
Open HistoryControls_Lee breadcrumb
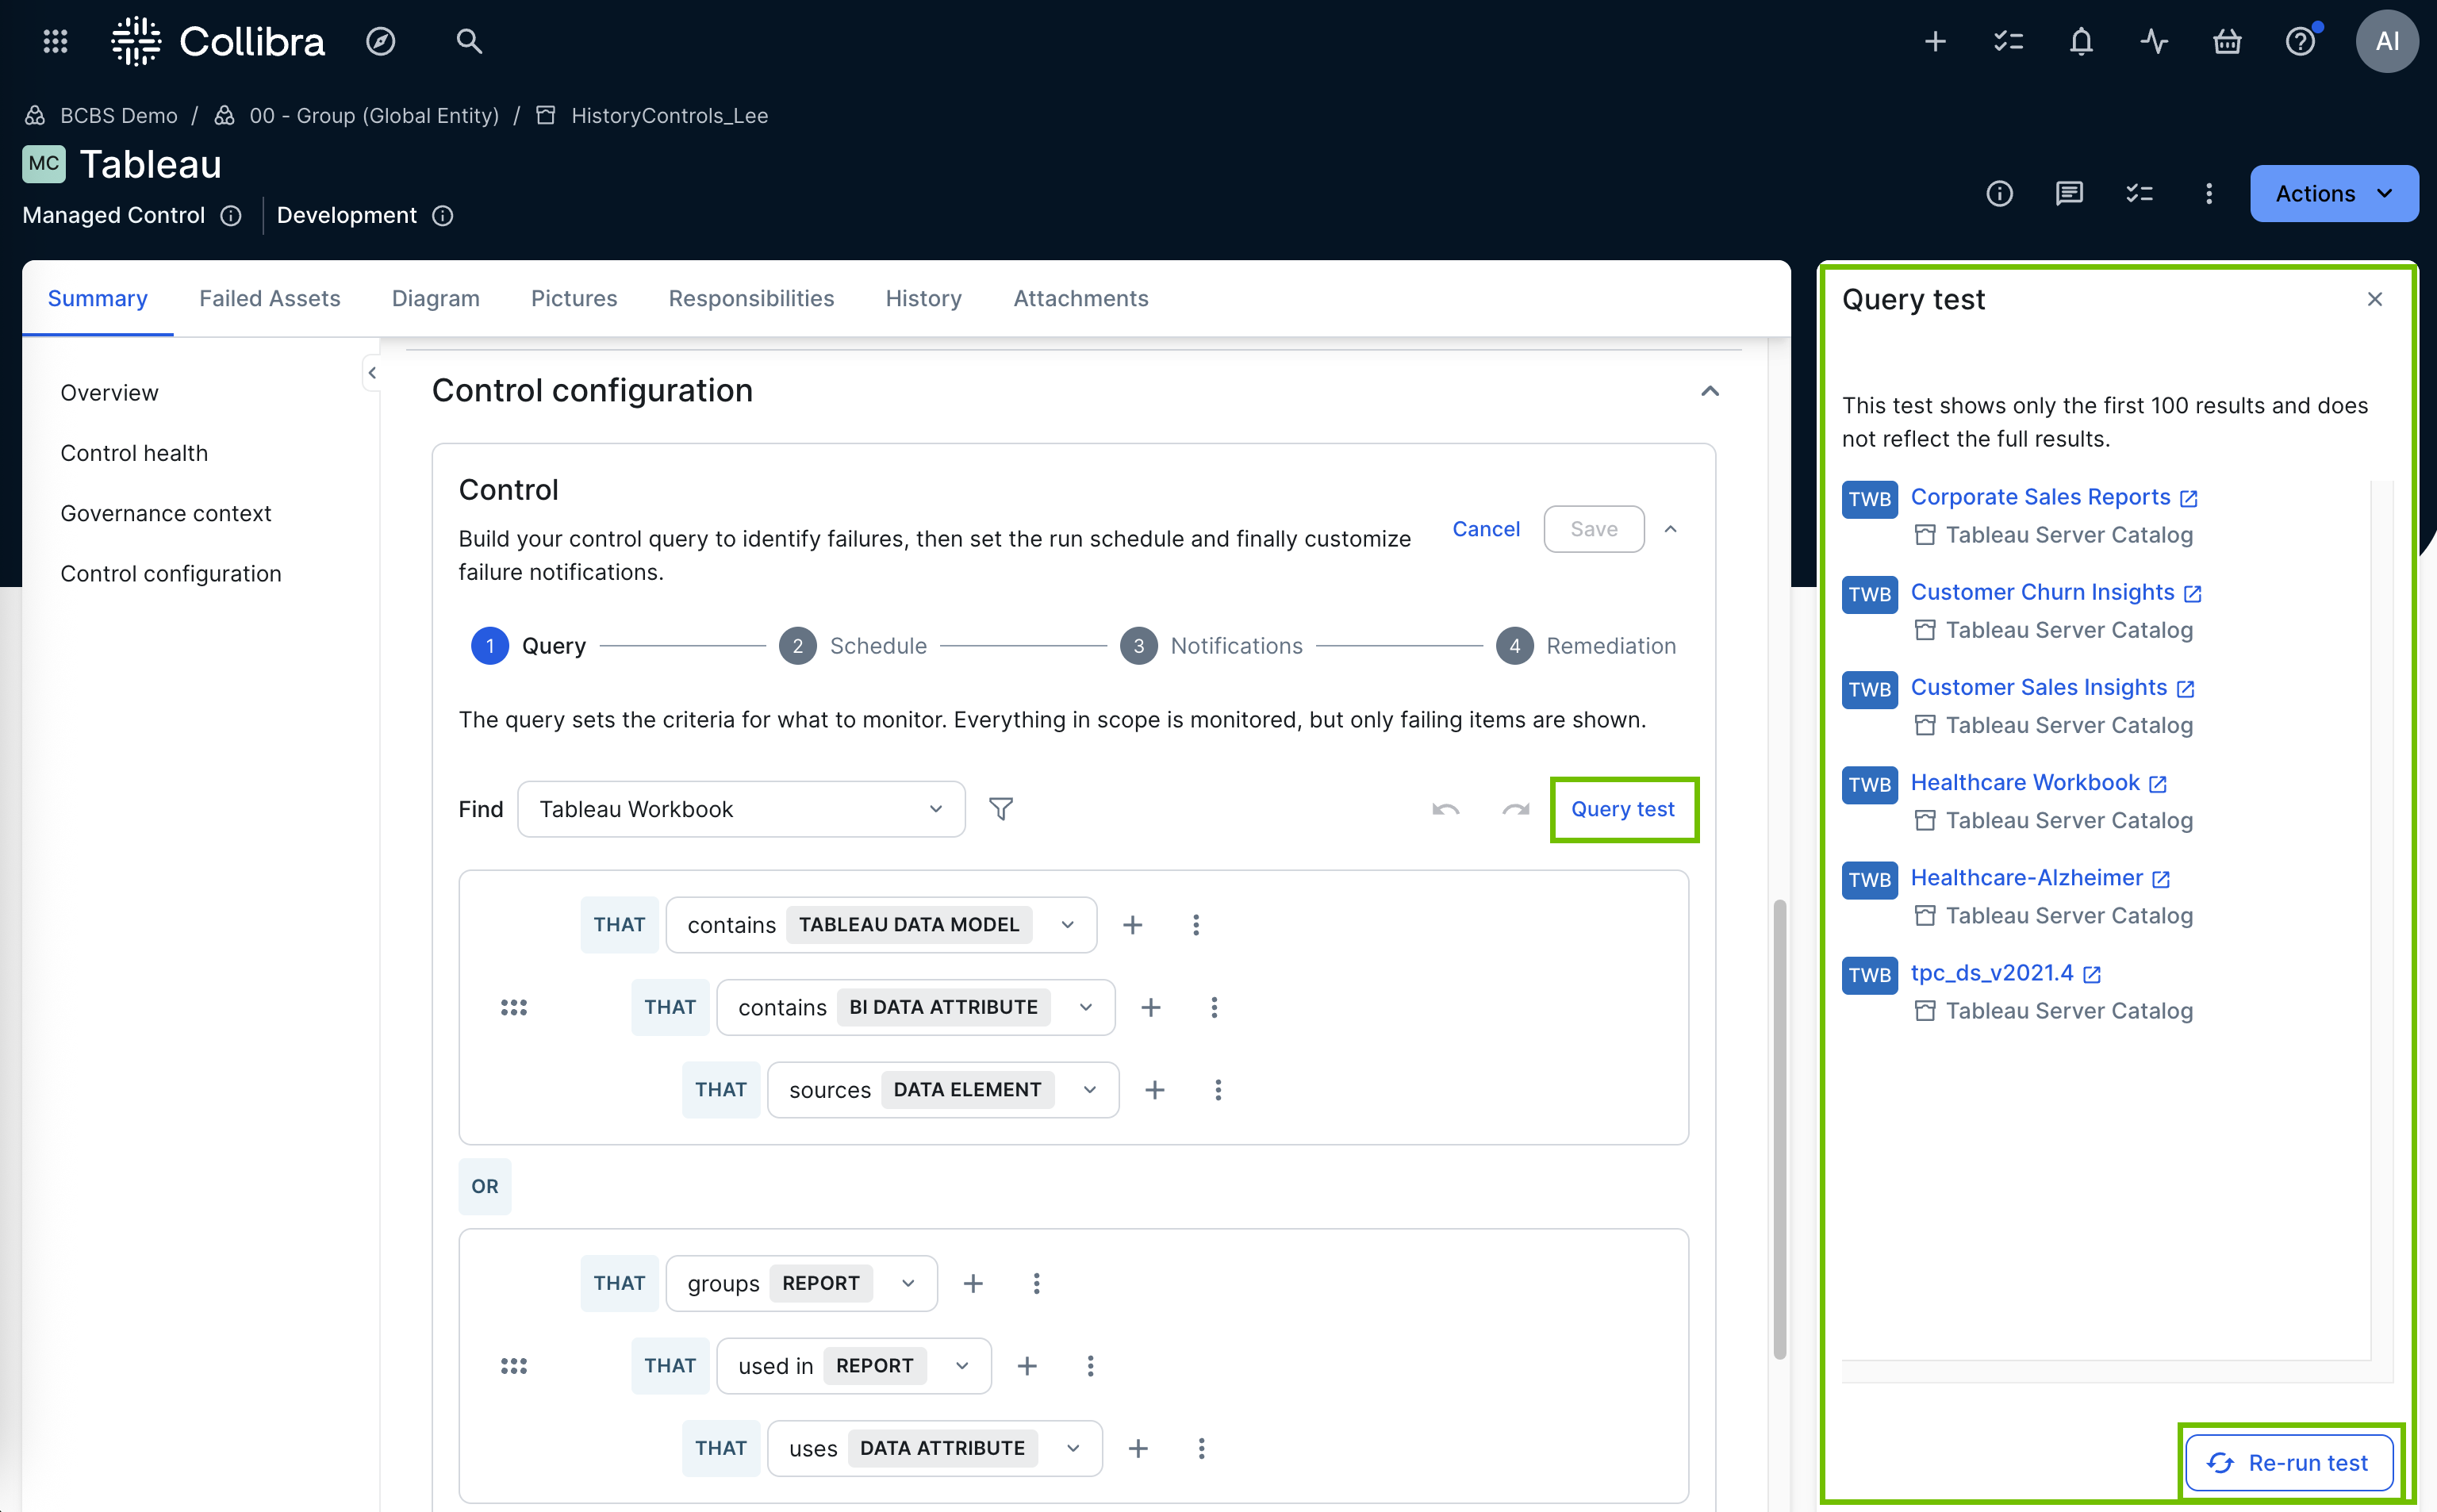click(669, 116)
